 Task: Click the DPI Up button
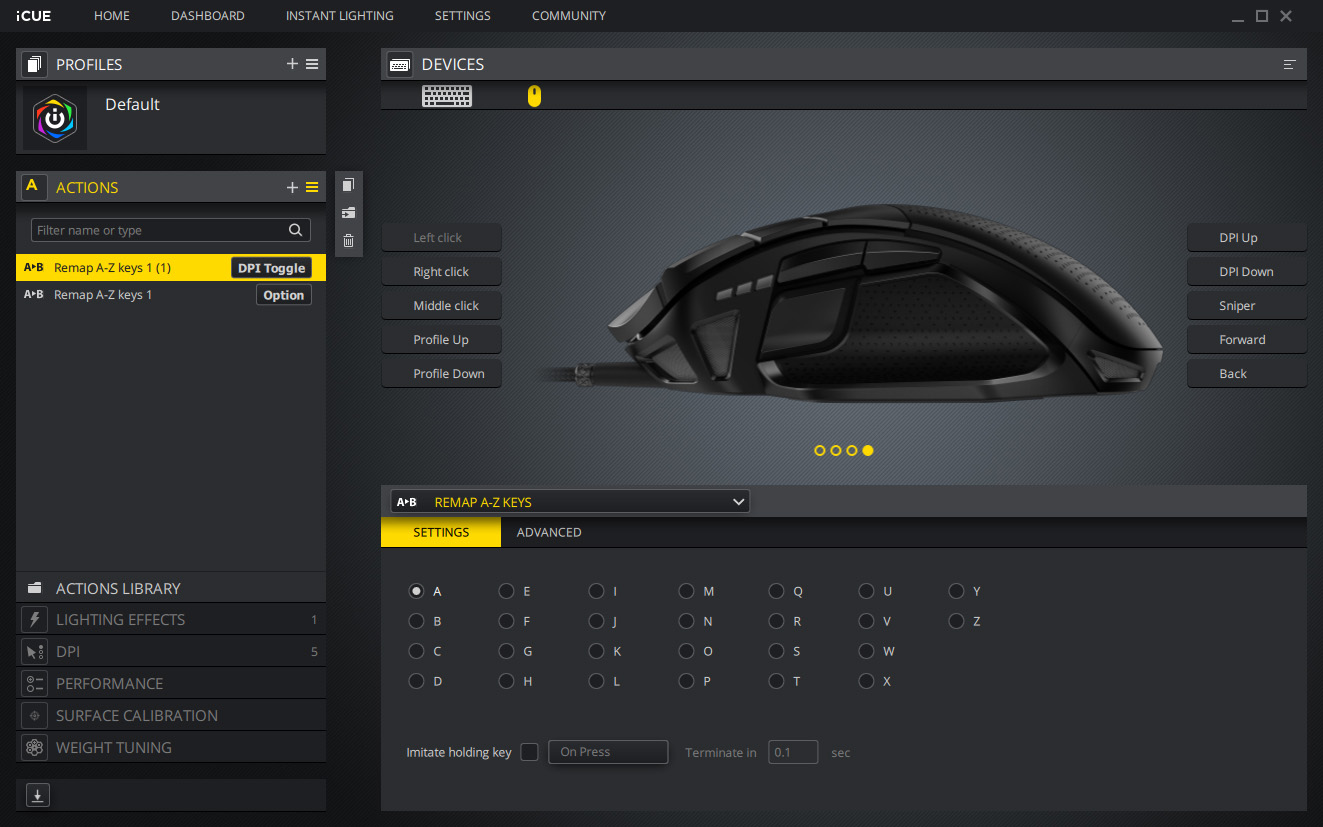click(x=1247, y=238)
